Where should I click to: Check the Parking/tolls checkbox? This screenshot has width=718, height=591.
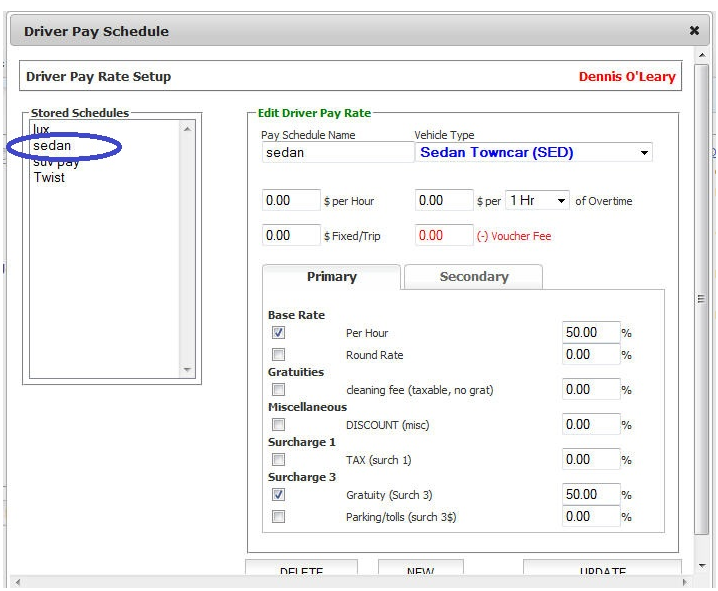[x=279, y=517]
